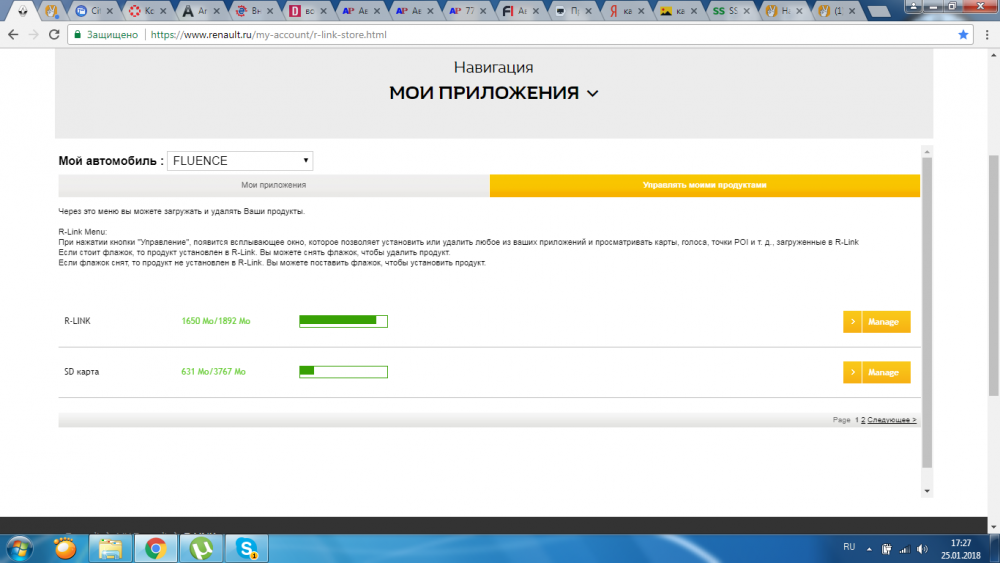The width and height of the screenshot is (1000, 563).
Task: Go to Следующее next page link
Action: pyautogui.click(x=892, y=420)
